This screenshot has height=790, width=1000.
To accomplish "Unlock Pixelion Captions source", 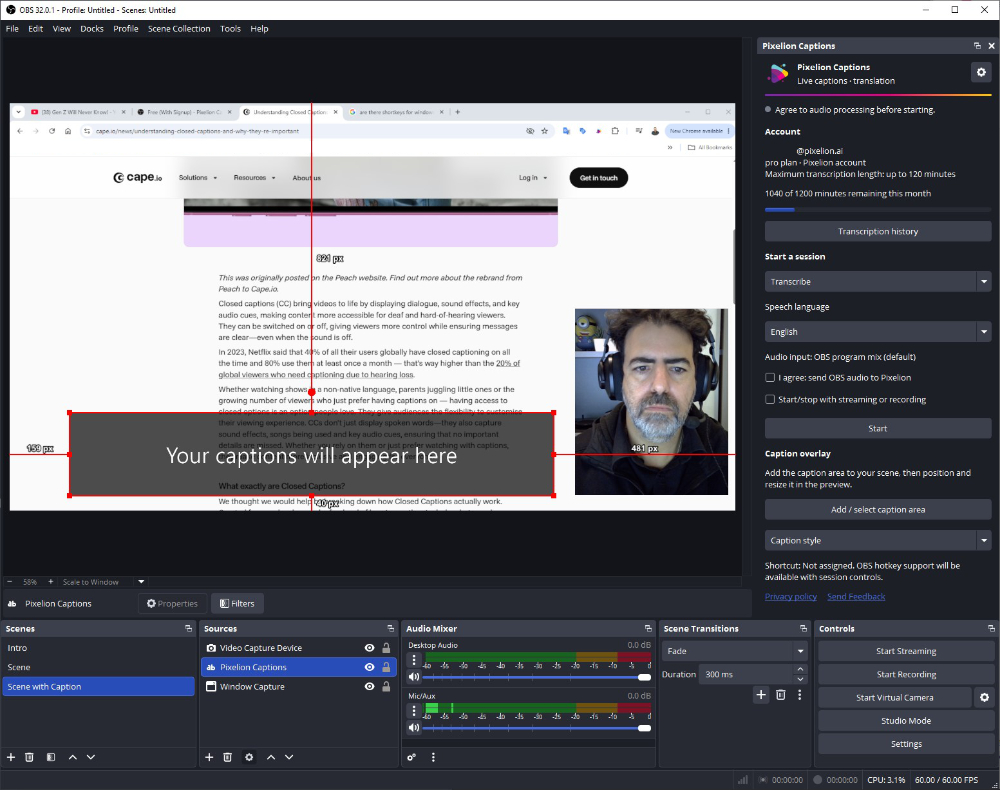I will pos(386,667).
